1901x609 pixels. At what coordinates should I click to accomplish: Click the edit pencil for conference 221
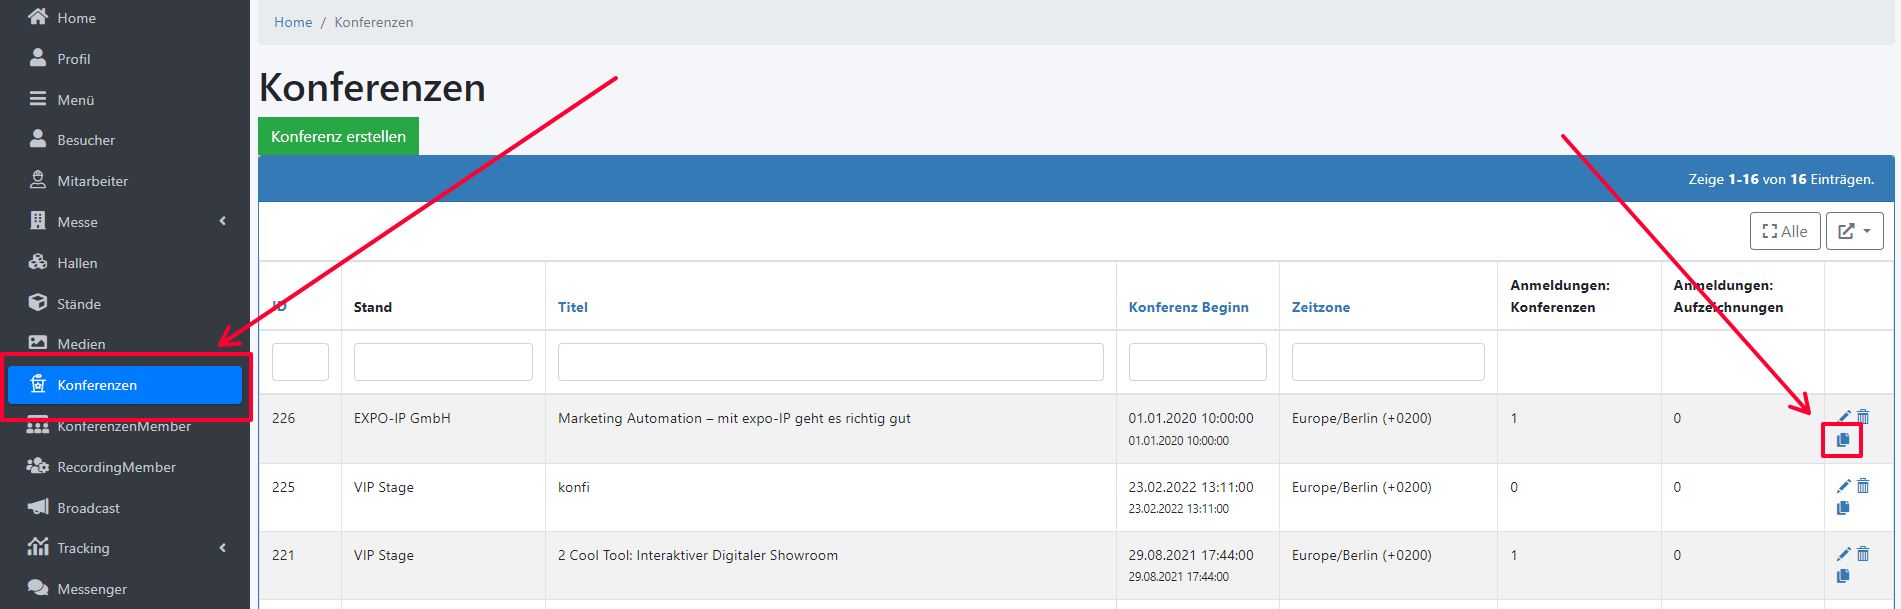point(1843,554)
